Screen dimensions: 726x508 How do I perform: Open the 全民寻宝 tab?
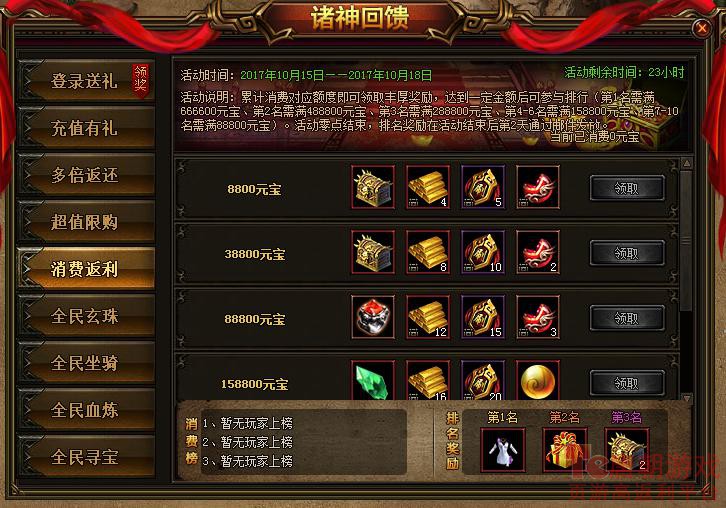tap(86, 457)
